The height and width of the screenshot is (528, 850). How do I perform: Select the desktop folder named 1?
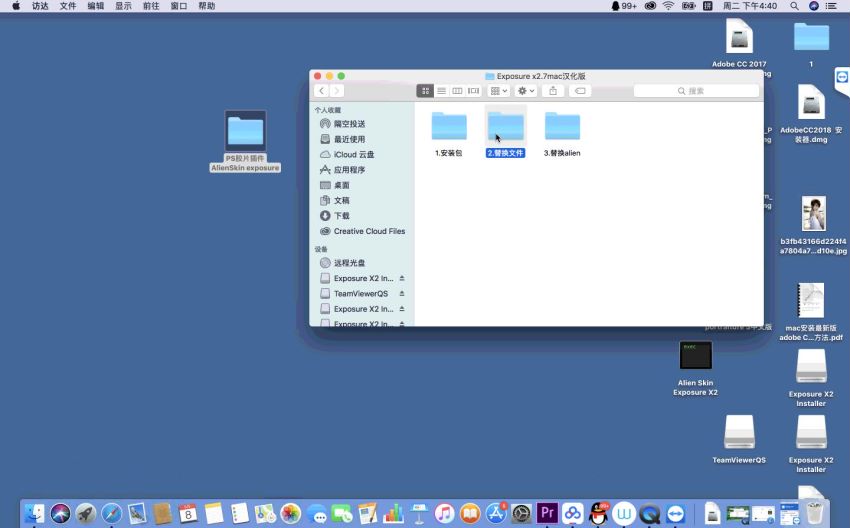coord(811,37)
